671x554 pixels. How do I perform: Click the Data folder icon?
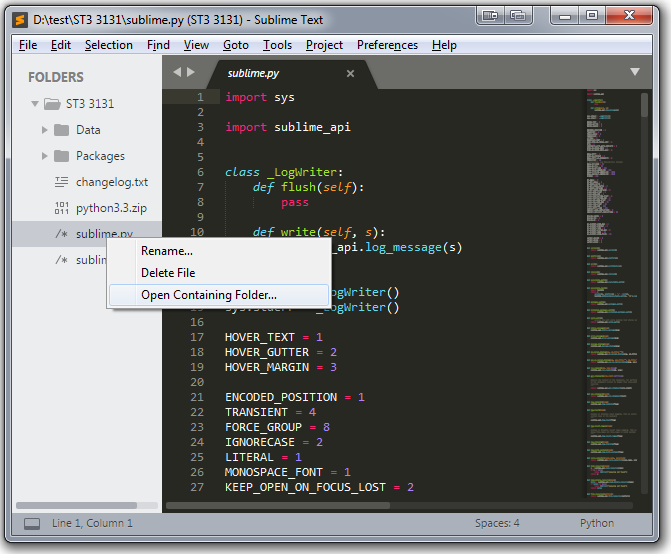[x=62, y=130]
